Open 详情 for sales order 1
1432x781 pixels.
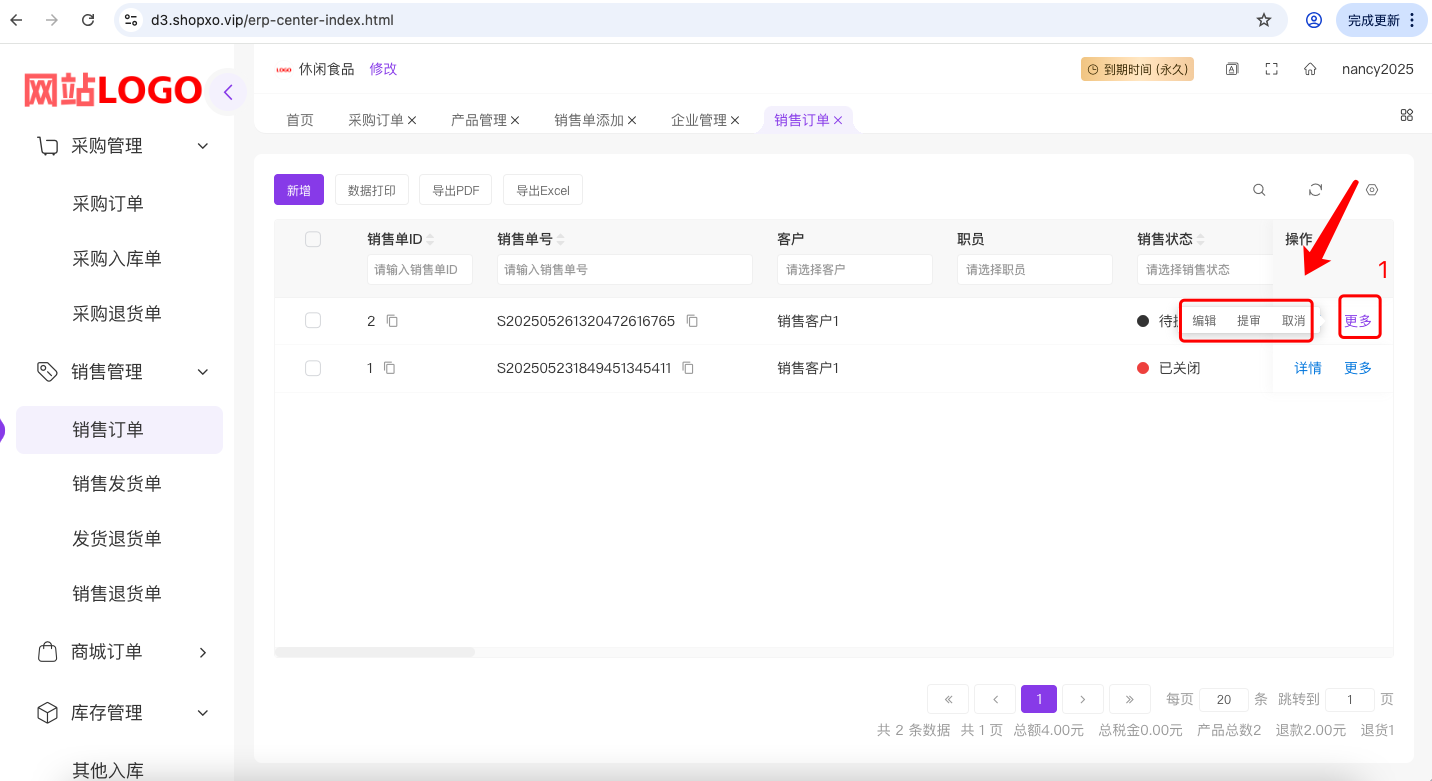click(x=1308, y=368)
